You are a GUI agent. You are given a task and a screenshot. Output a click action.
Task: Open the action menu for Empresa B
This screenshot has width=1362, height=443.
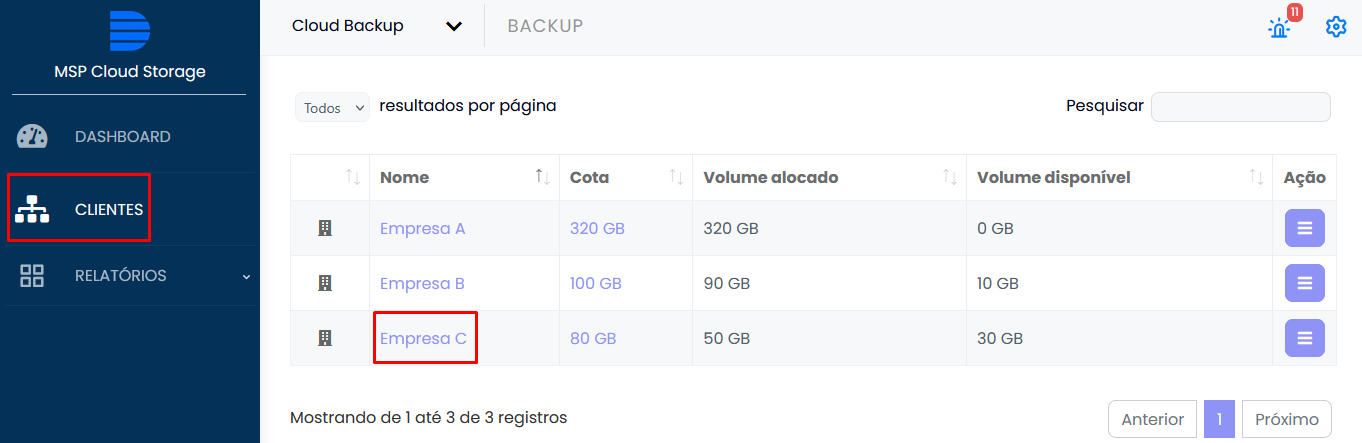point(1304,283)
